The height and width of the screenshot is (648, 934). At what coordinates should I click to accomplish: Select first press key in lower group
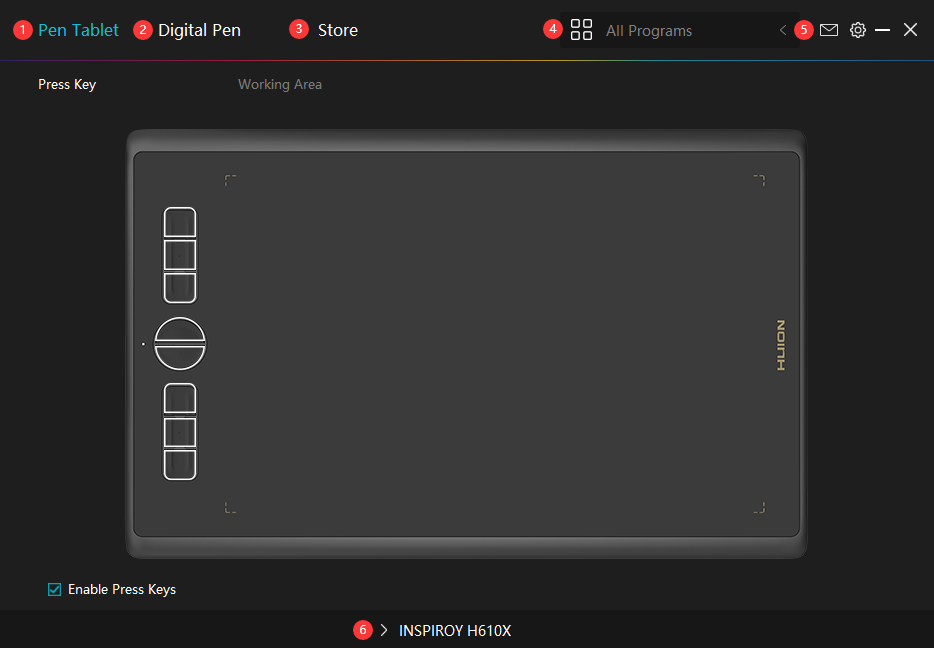click(180, 399)
